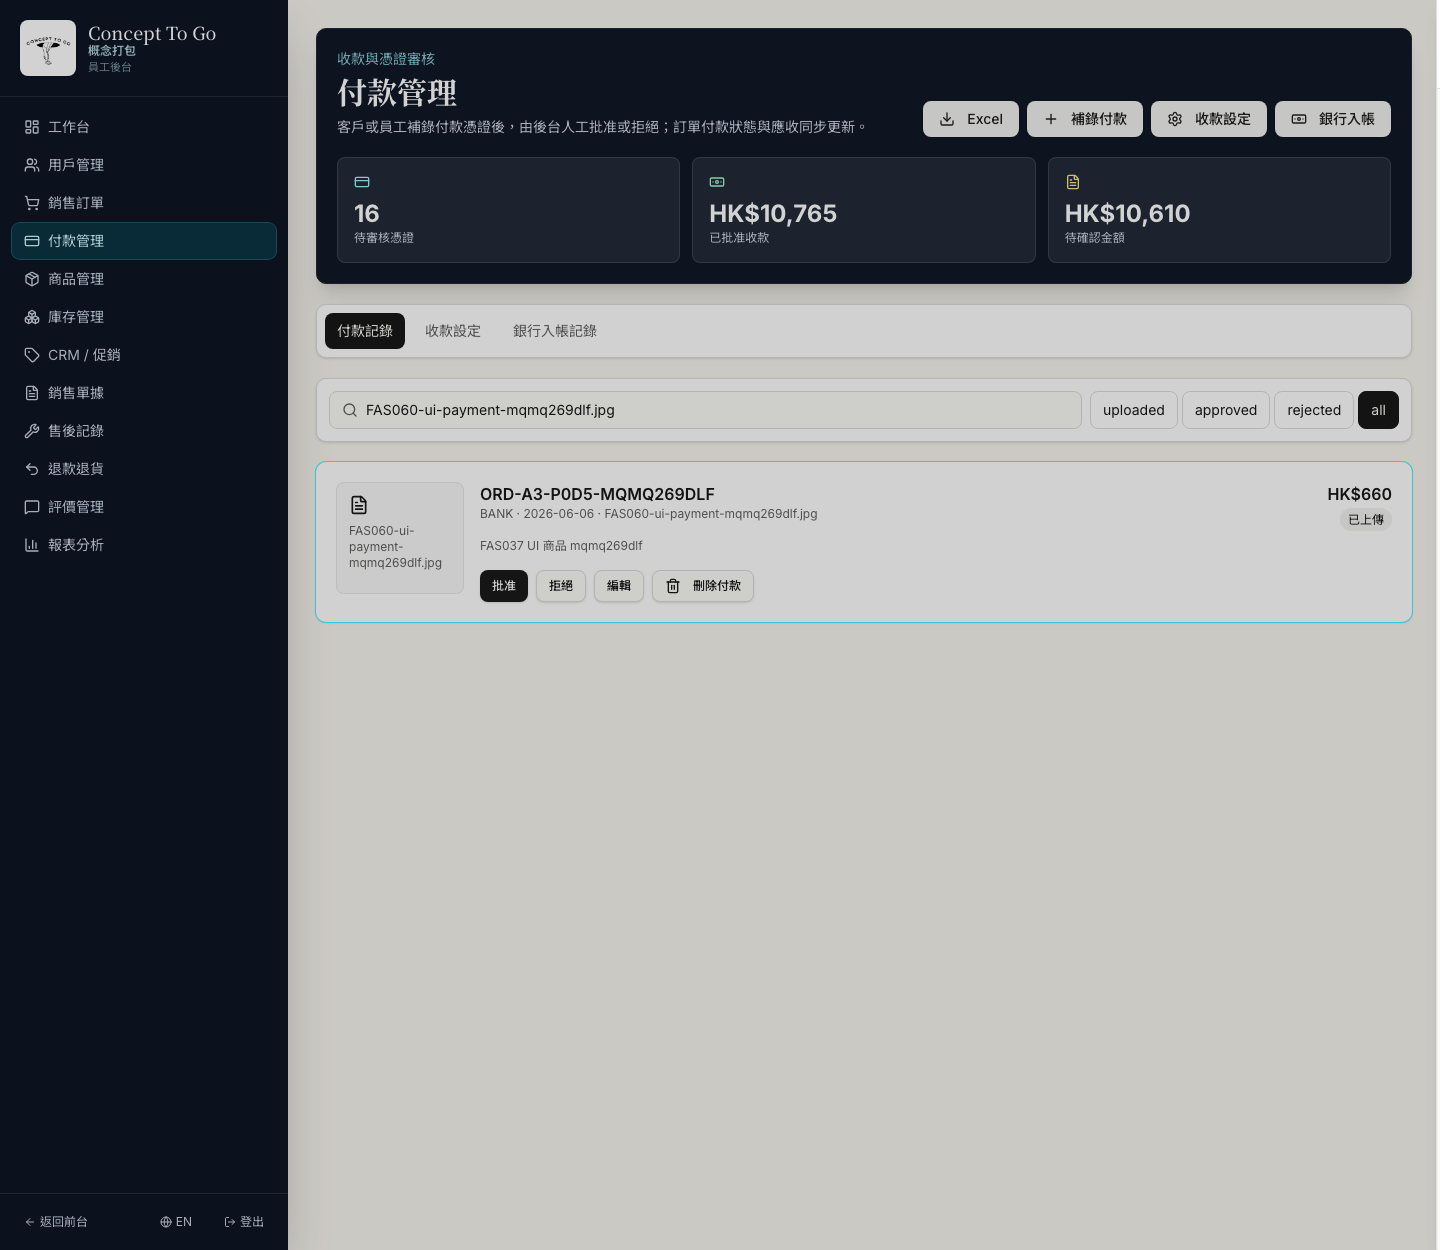Screen dimensions: 1440x1250
Task: Select the 16 待審核憑證 stat card
Action: point(508,210)
